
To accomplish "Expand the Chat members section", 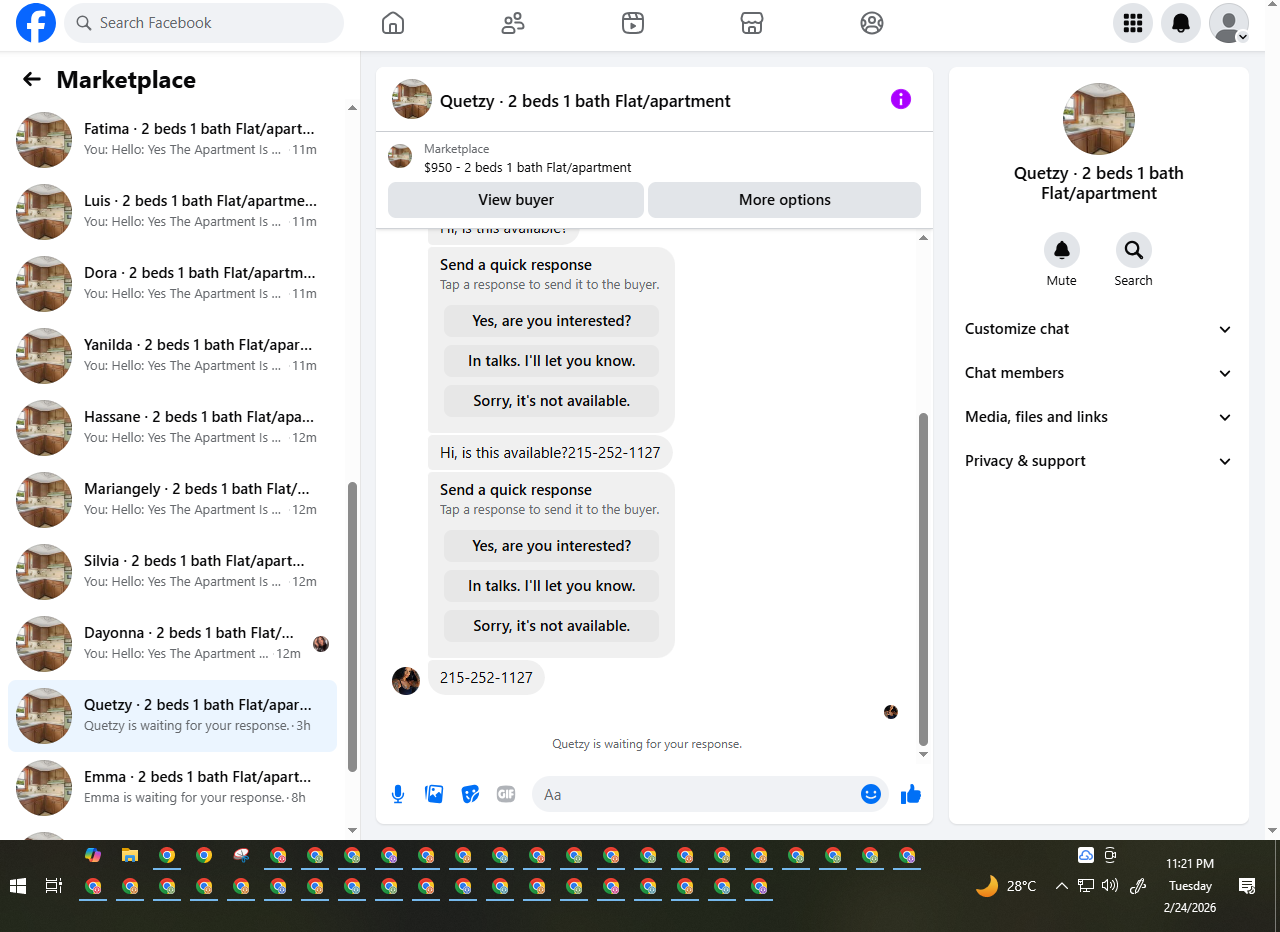I will [1099, 373].
